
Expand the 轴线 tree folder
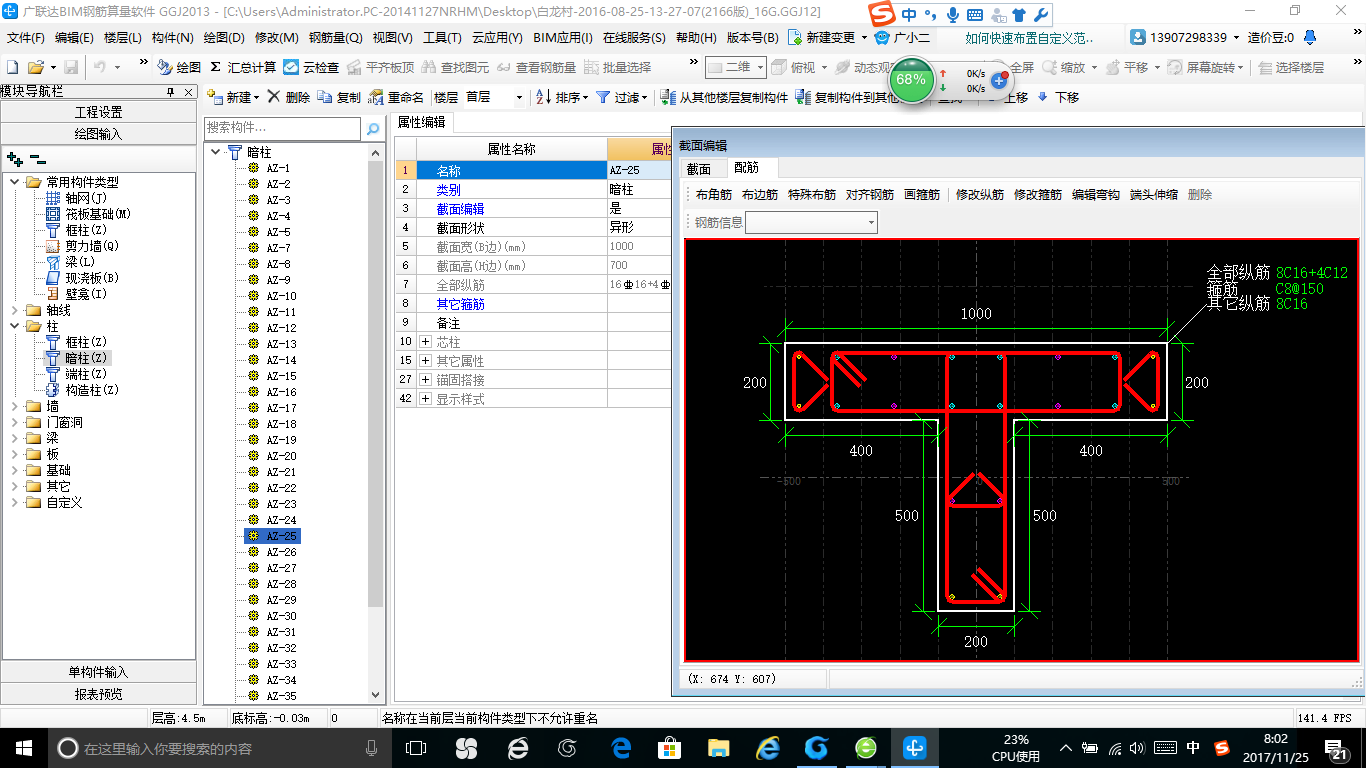pyautogui.click(x=15, y=310)
